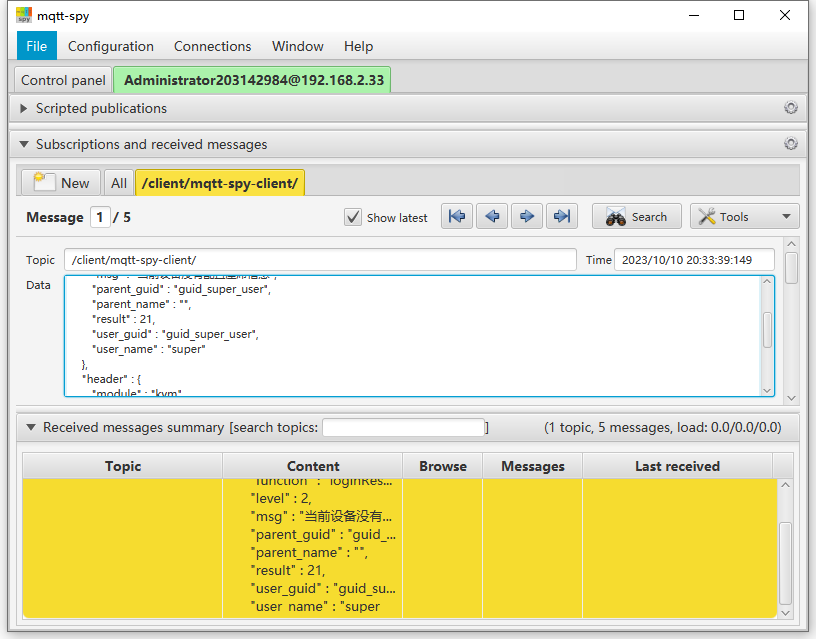The width and height of the screenshot is (816, 639).
Task: Switch to the Control panel tab
Action: point(63,80)
